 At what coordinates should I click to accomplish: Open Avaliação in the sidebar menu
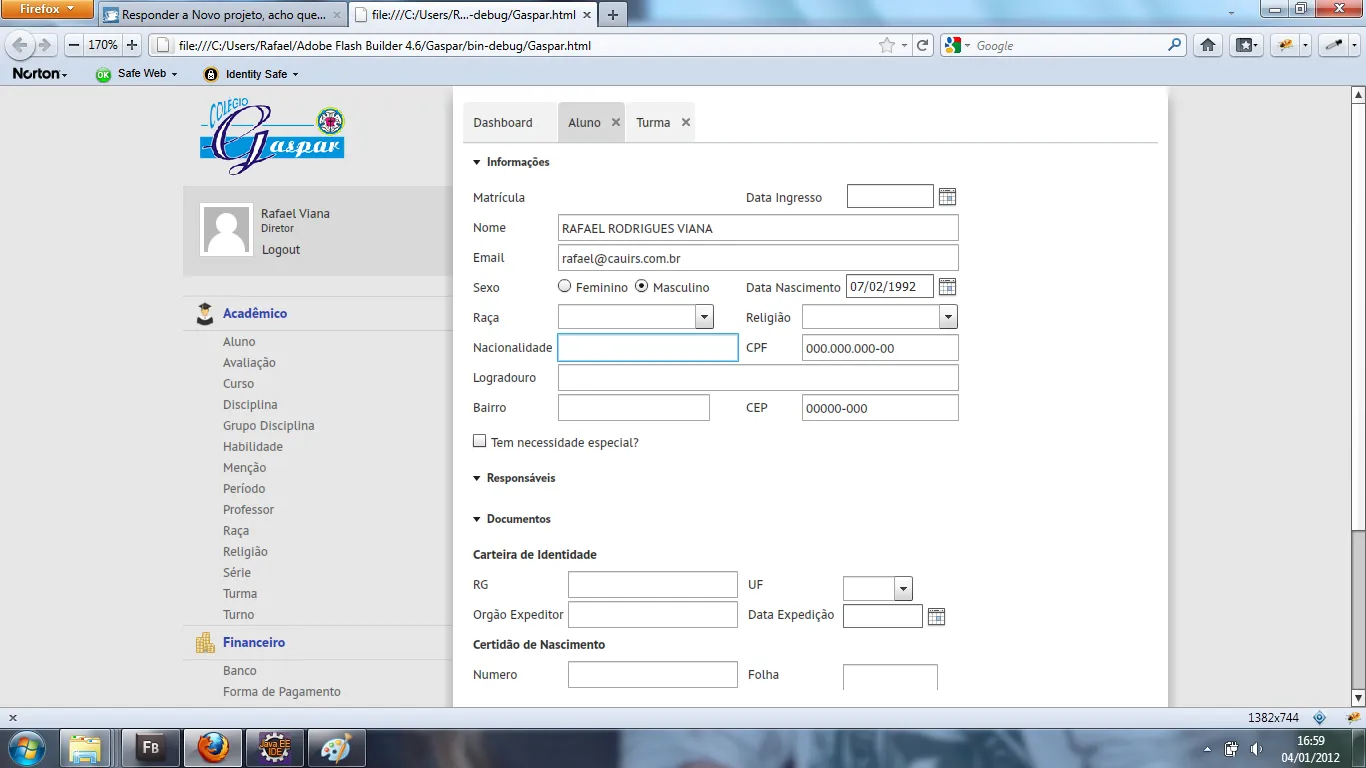click(249, 363)
